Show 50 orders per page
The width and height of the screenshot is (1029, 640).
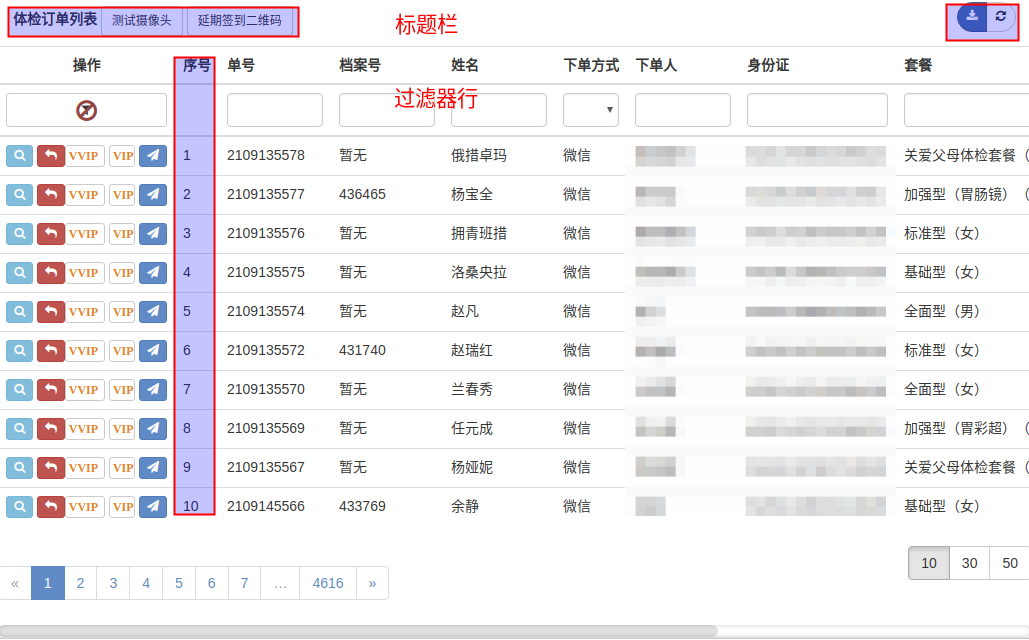(x=1009, y=563)
